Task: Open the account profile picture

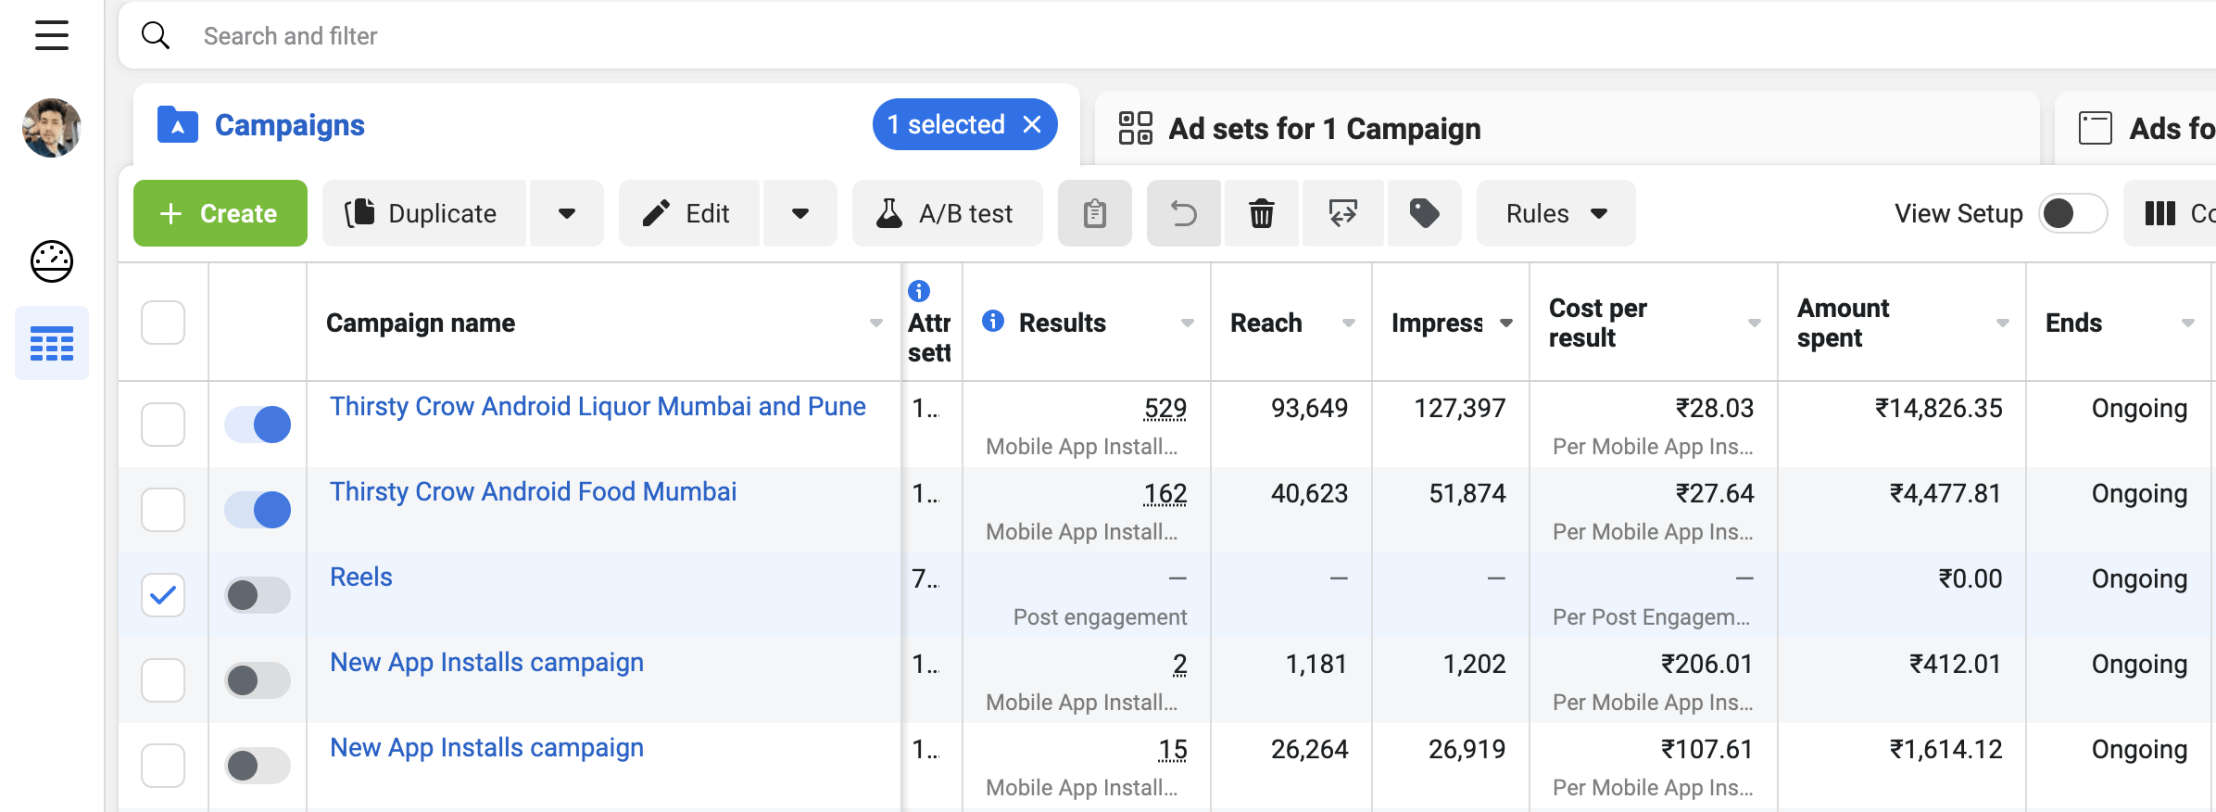Action: click(52, 128)
